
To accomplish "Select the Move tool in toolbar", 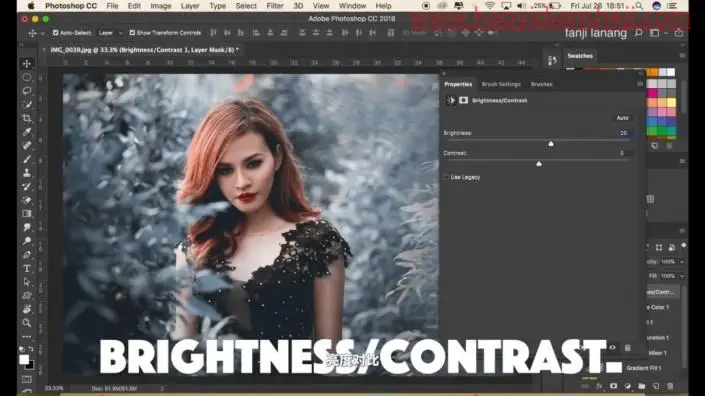I will tap(27, 63).
